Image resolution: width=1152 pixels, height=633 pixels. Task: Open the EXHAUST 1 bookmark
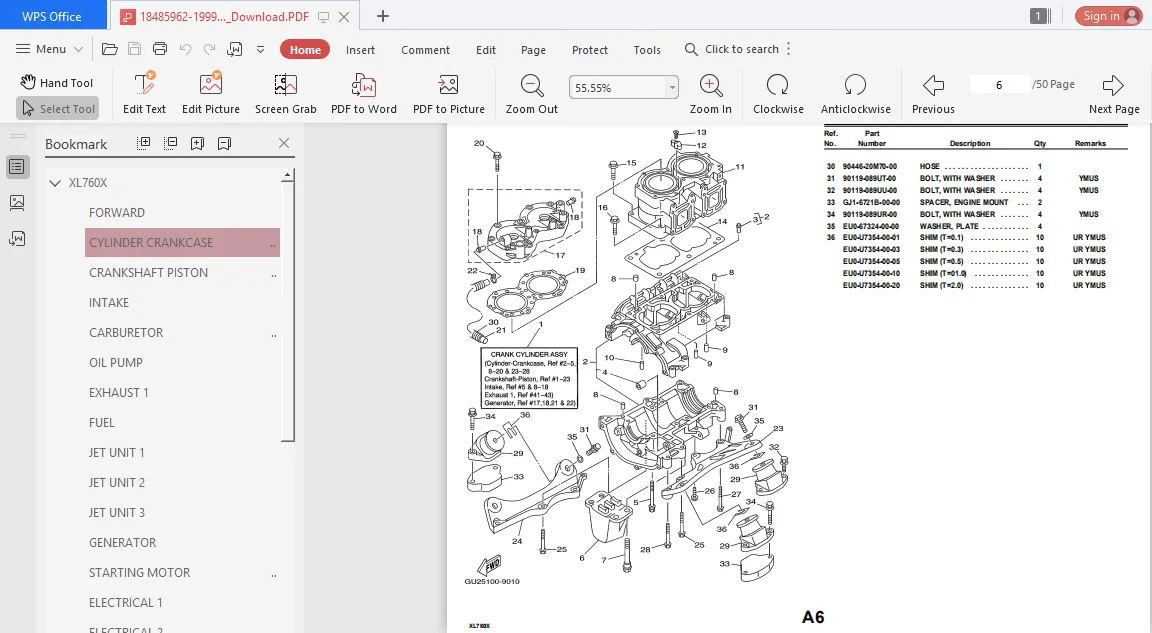(119, 393)
